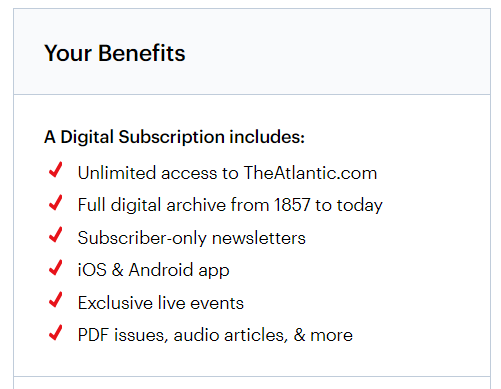Select the Unlimited access to TheAtlantic.com text
This screenshot has height=389, width=501.
coord(227,173)
